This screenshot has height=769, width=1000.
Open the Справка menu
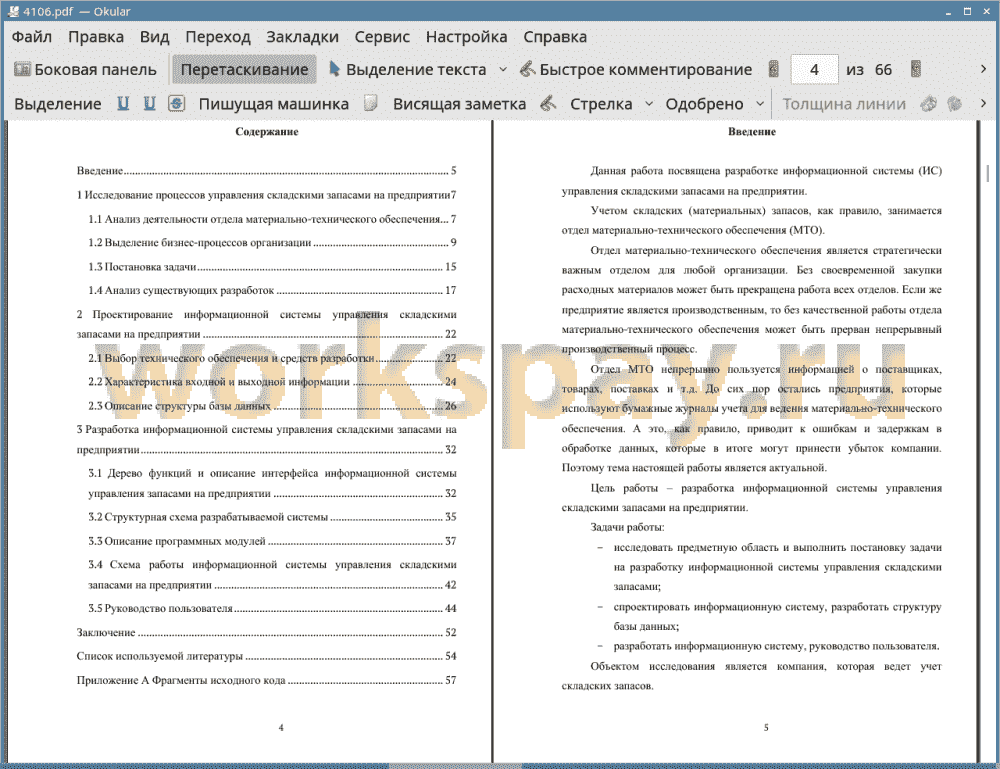tap(555, 37)
